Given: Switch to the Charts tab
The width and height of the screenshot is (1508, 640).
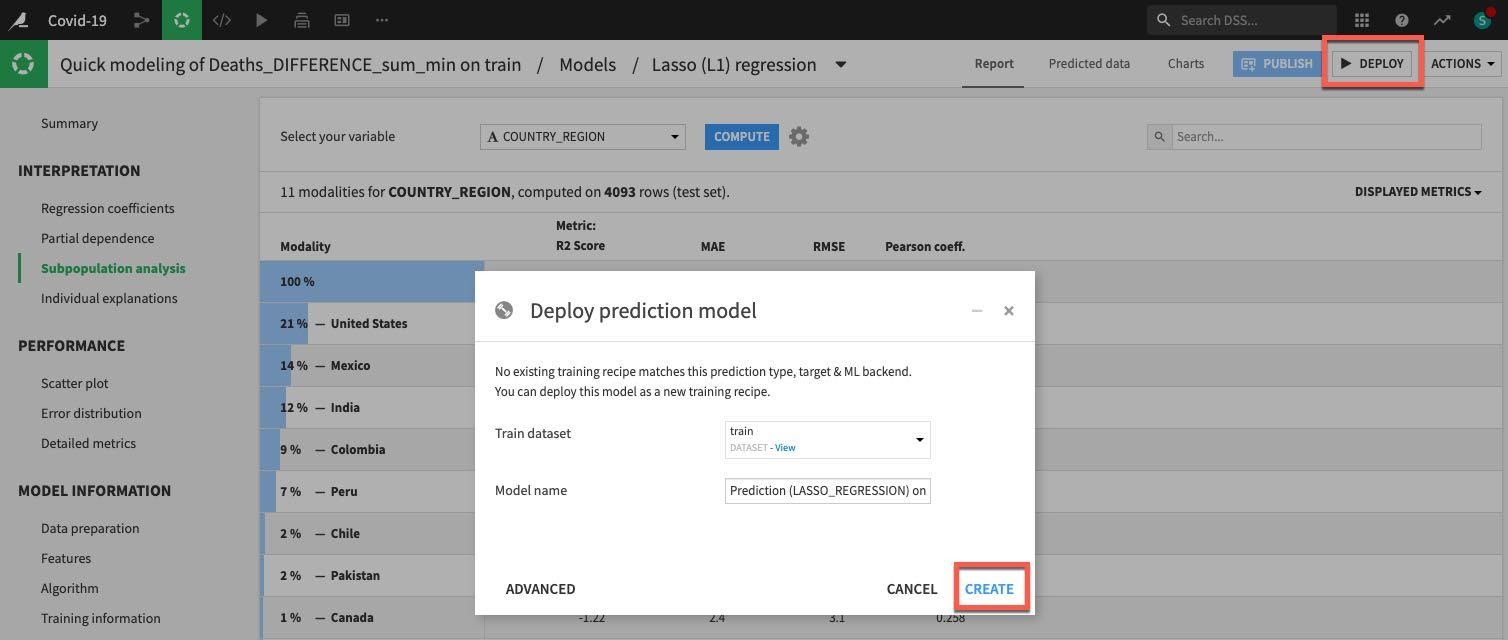Looking at the screenshot, I should [1185, 64].
